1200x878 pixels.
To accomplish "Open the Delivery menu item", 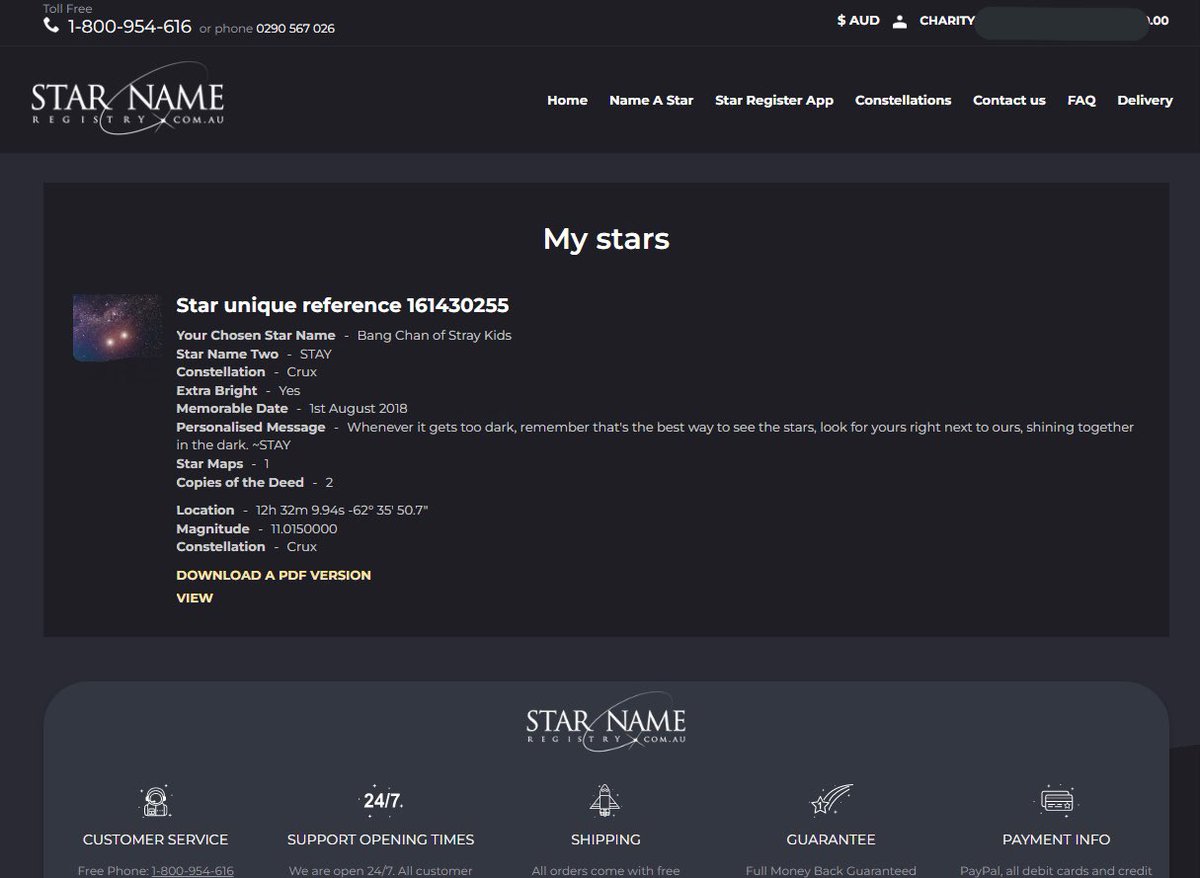I will click(x=1145, y=100).
